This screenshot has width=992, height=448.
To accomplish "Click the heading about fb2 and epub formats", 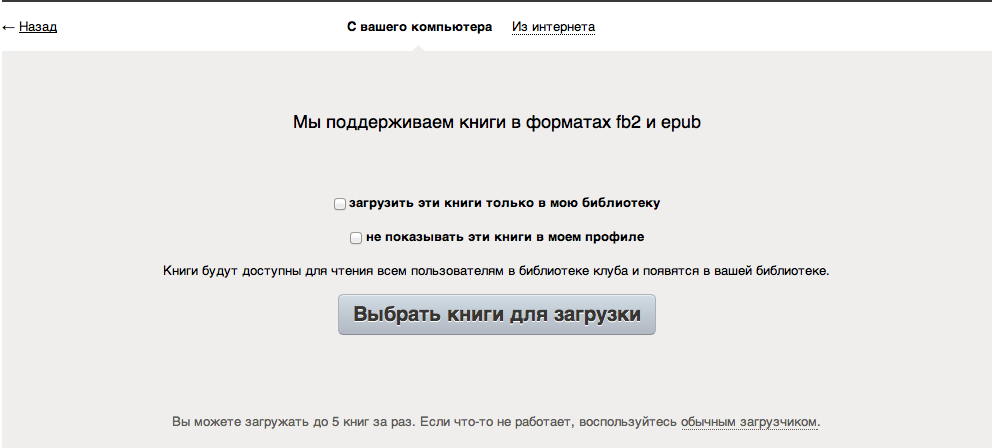I will [497, 122].
